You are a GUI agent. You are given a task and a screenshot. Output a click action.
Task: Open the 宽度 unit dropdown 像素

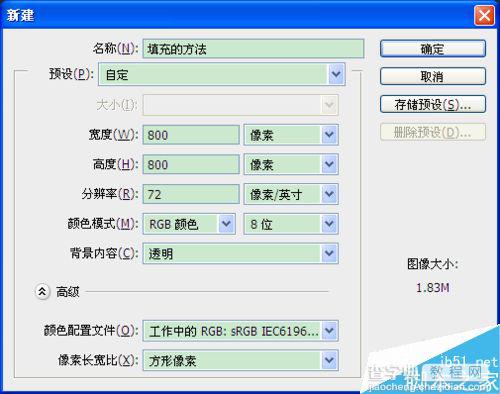(x=291, y=135)
